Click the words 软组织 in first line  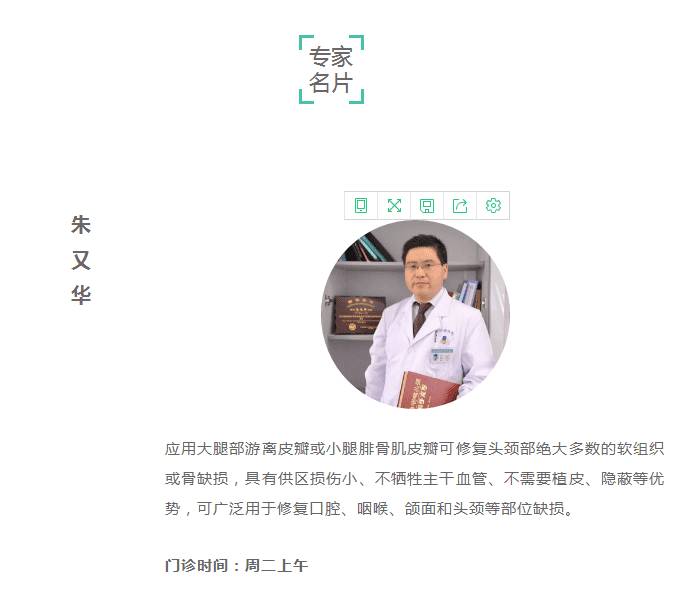641,449
